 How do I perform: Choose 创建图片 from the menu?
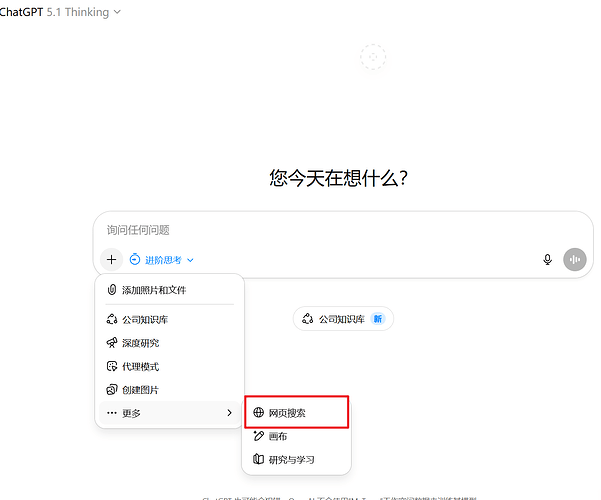[x=169, y=390]
